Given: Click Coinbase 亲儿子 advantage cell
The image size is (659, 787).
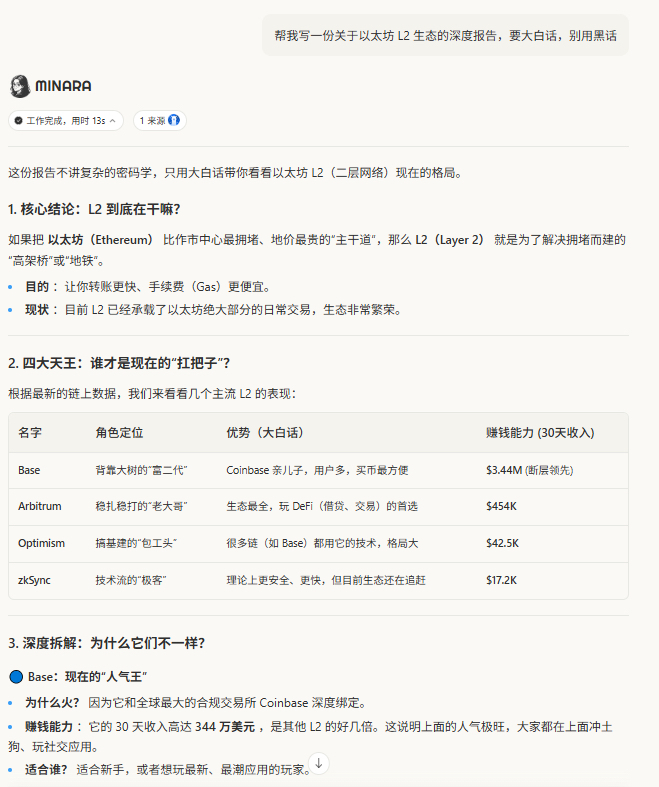Looking at the screenshot, I should (x=317, y=470).
